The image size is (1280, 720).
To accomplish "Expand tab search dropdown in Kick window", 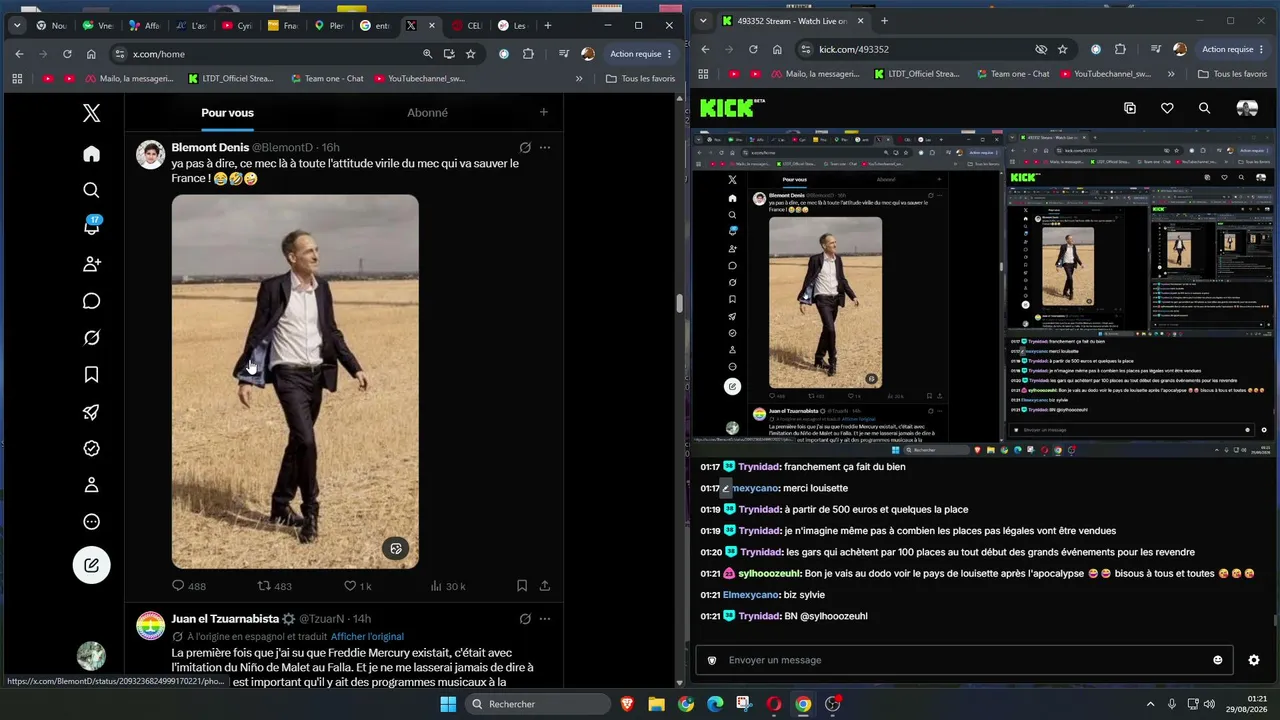I will pos(703,20).
